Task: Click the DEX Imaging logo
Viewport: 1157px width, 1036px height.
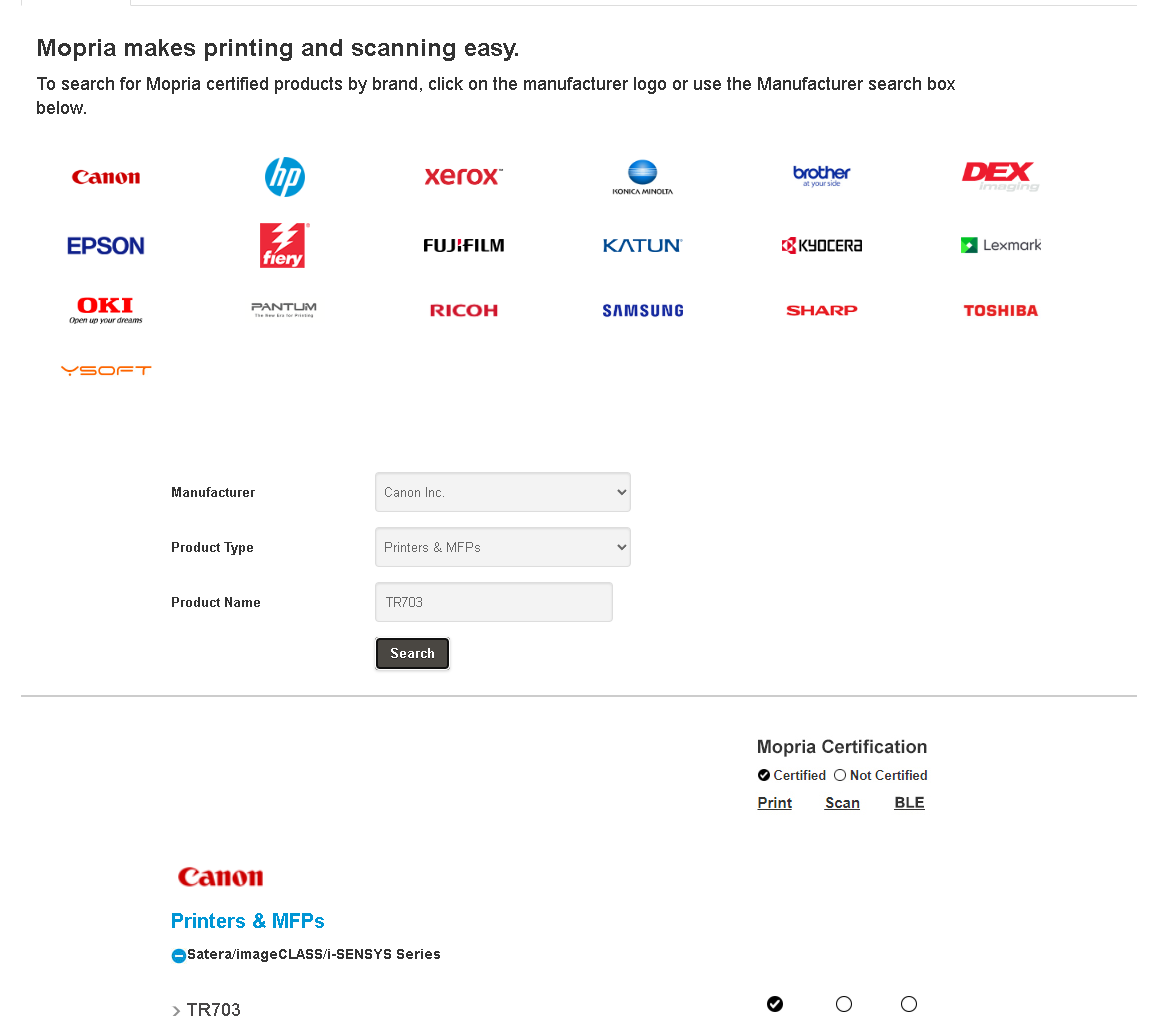Action: (1001, 176)
